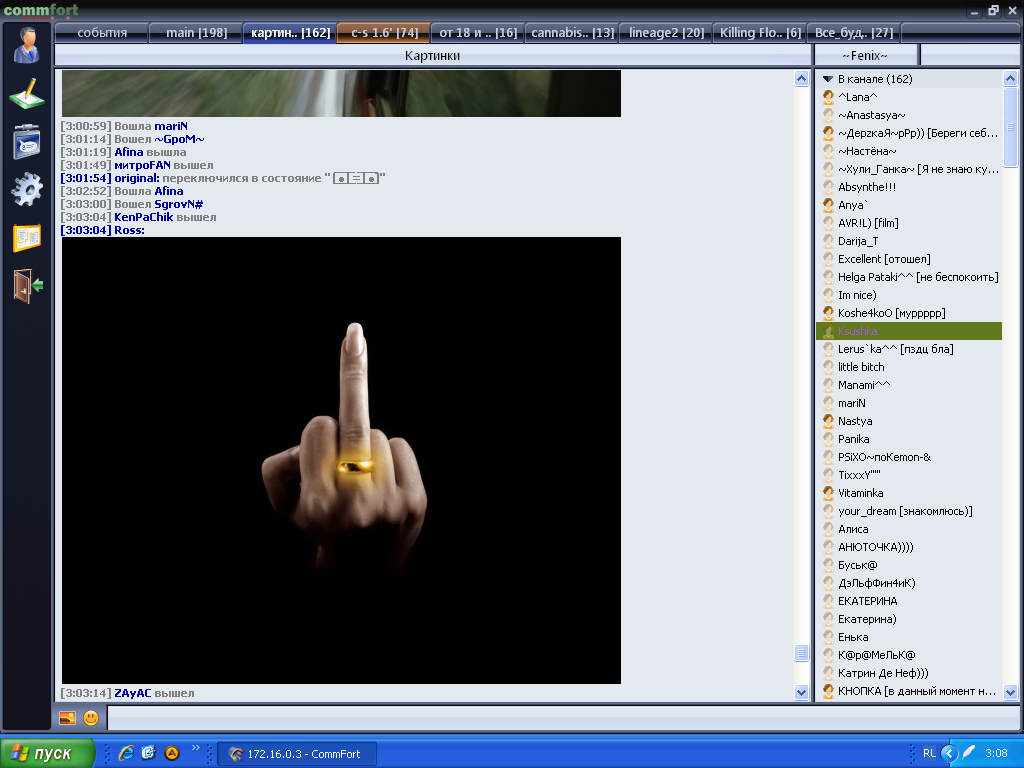This screenshot has height=768, width=1024.
Task: Click the '172.16.0.3 - CommFort' taskbar button
Action: 297,754
